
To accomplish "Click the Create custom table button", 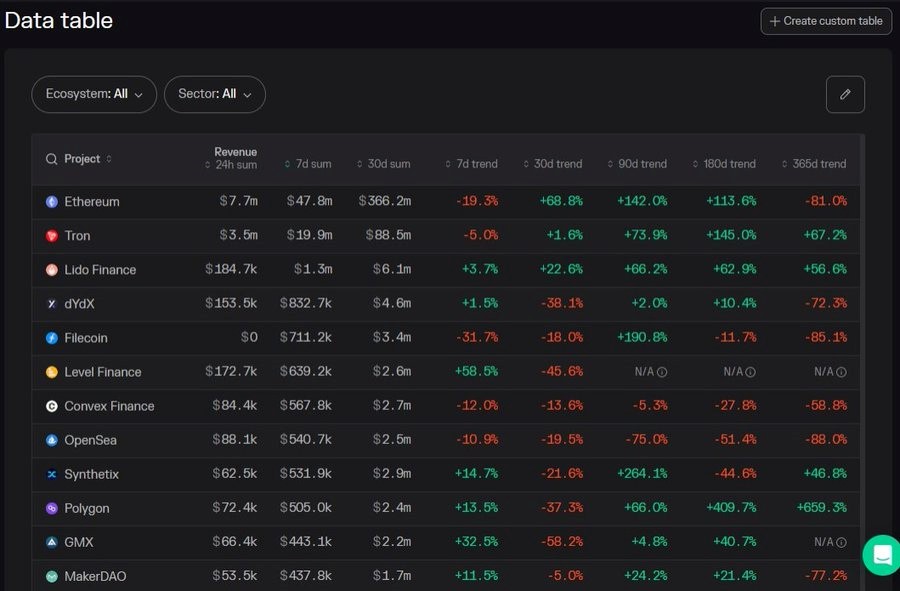I will (826, 21).
